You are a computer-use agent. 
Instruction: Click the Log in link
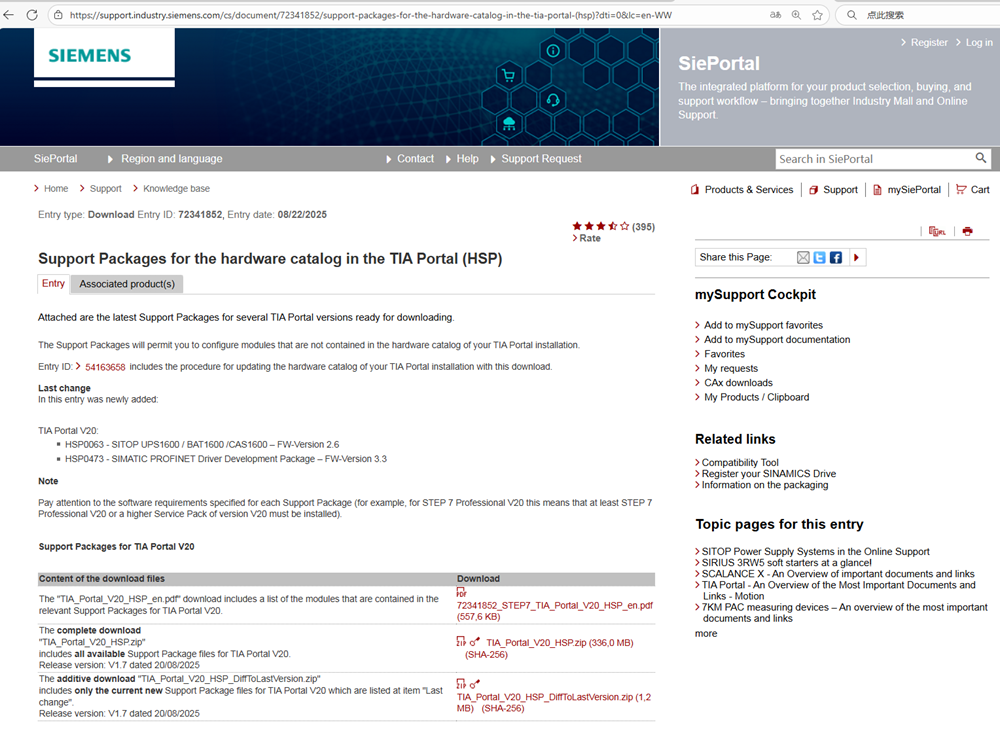pyautogui.click(x=979, y=43)
